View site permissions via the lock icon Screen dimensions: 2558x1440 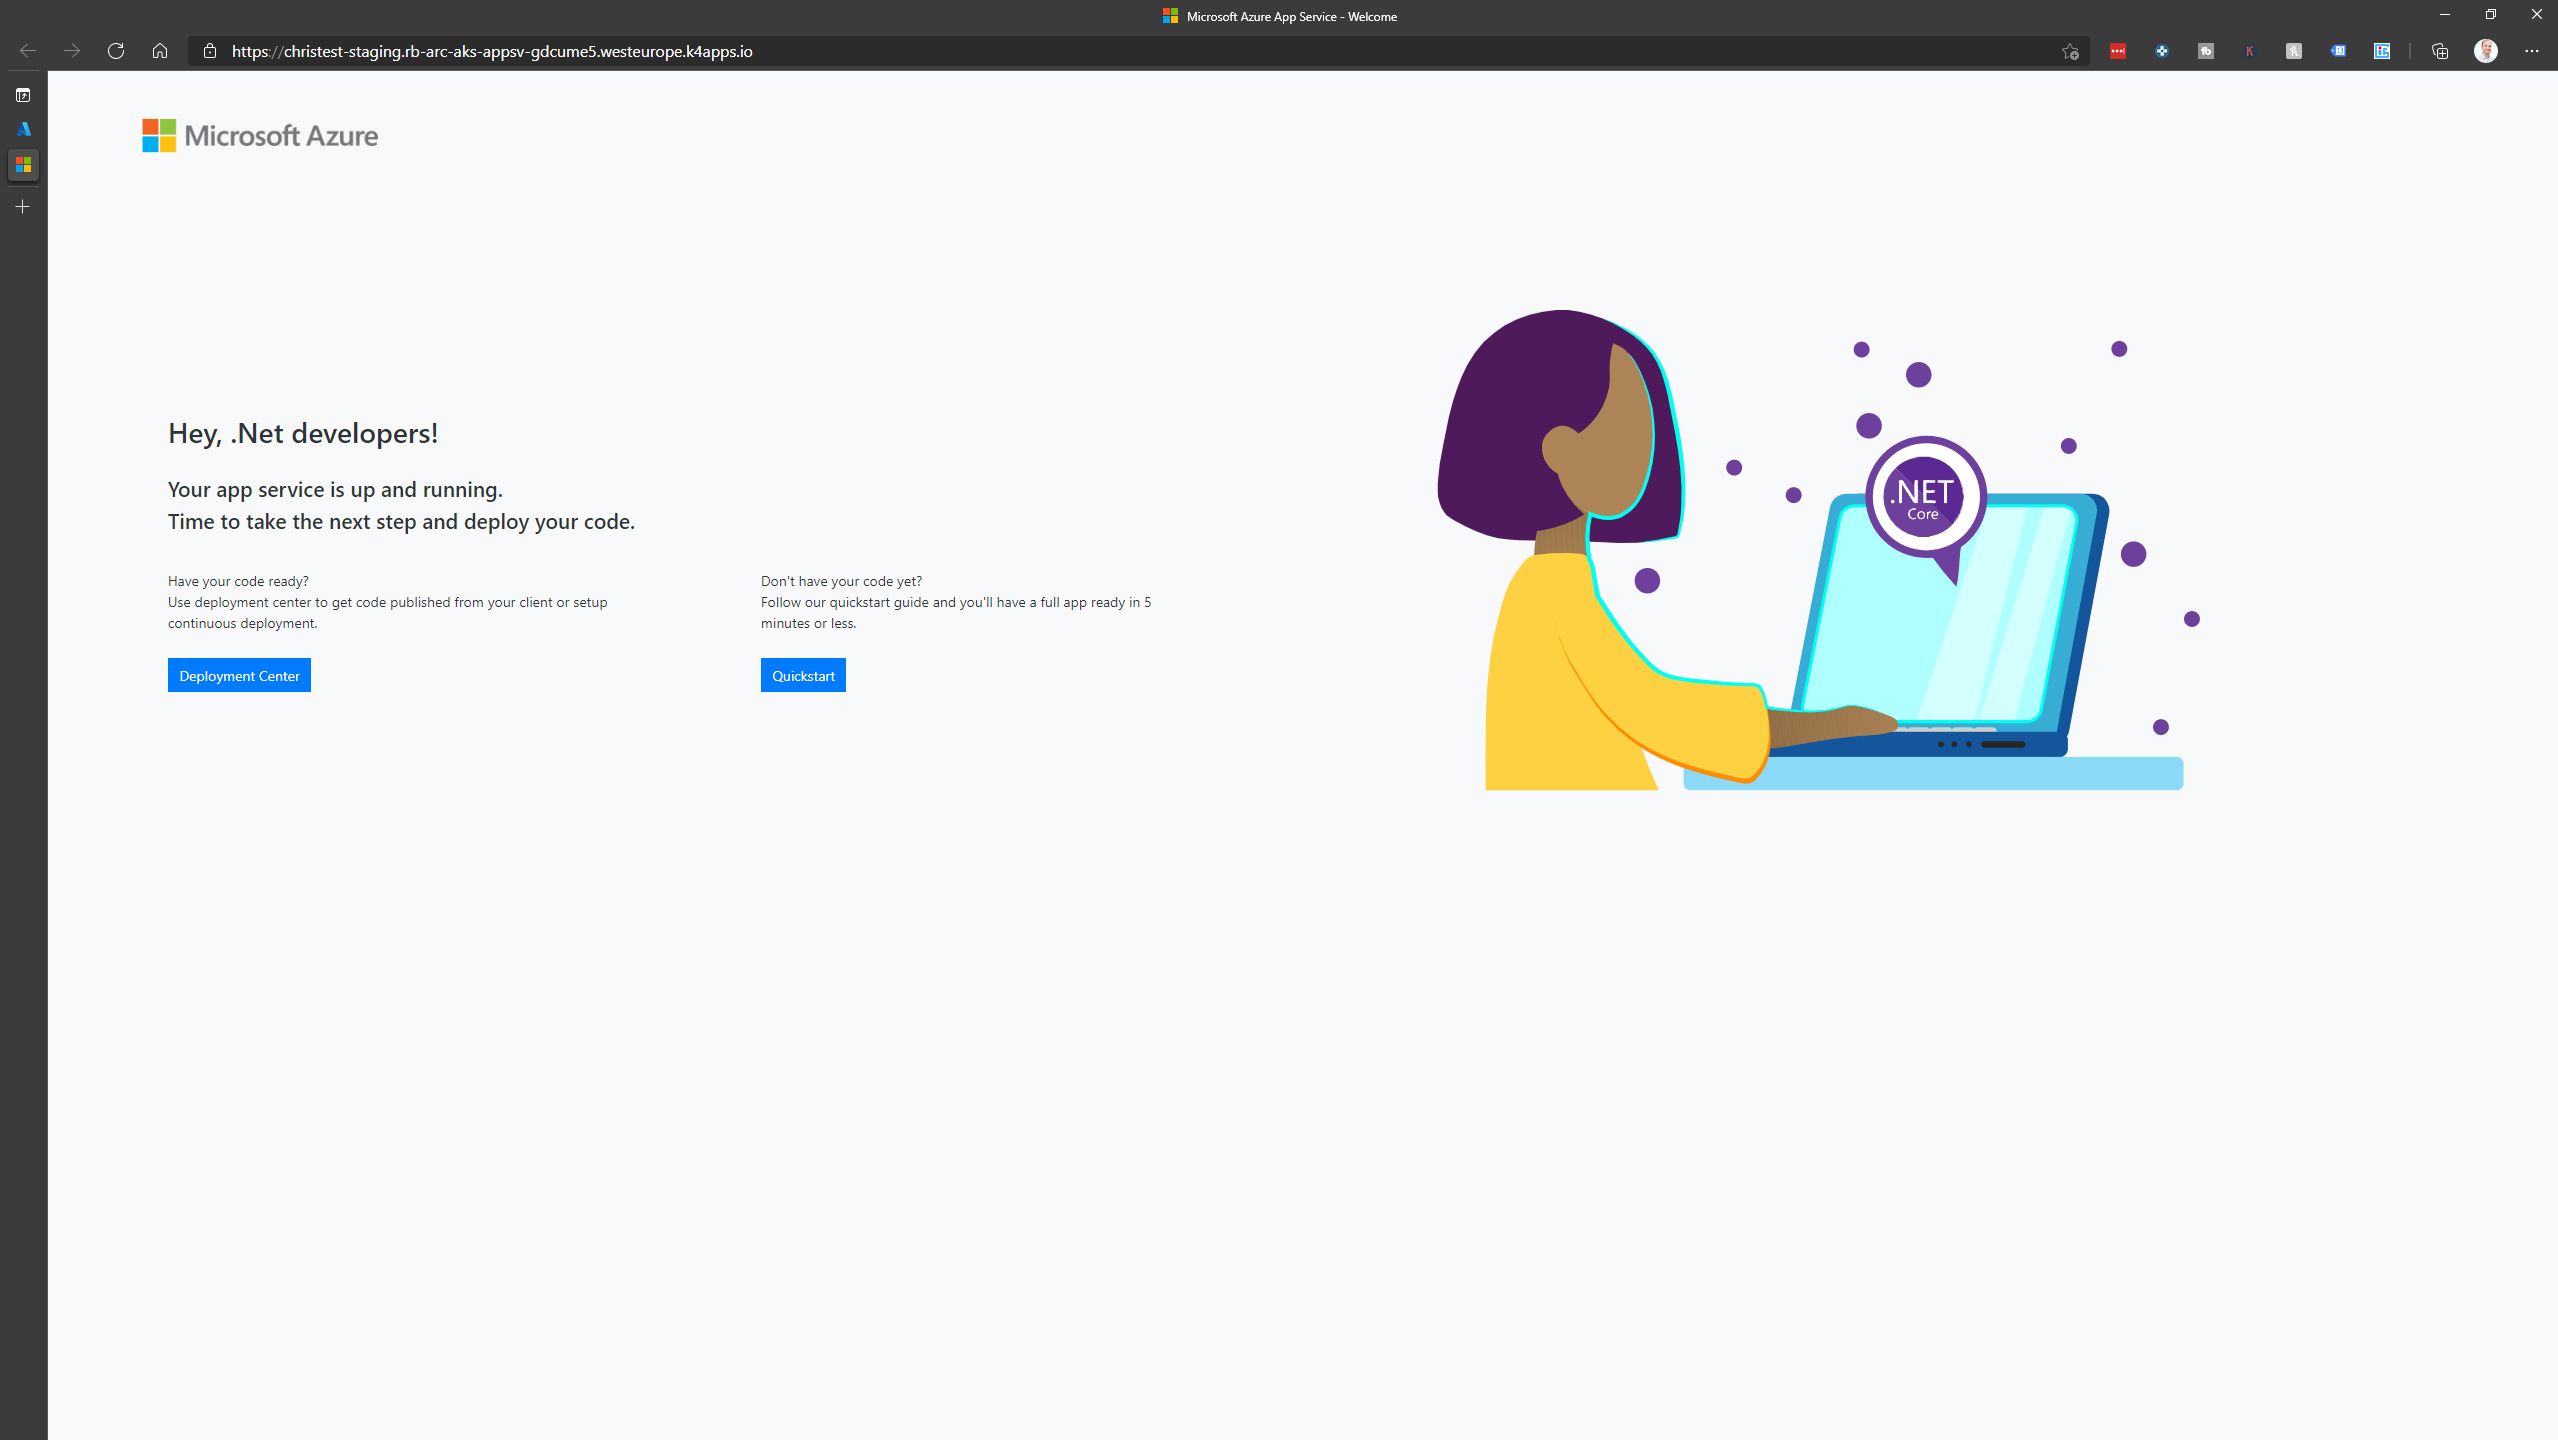[x=209, y=50]
